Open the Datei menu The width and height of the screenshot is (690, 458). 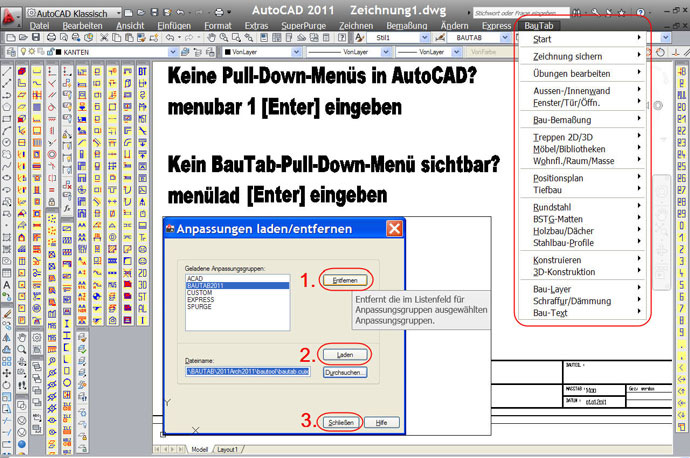(39, 26)
